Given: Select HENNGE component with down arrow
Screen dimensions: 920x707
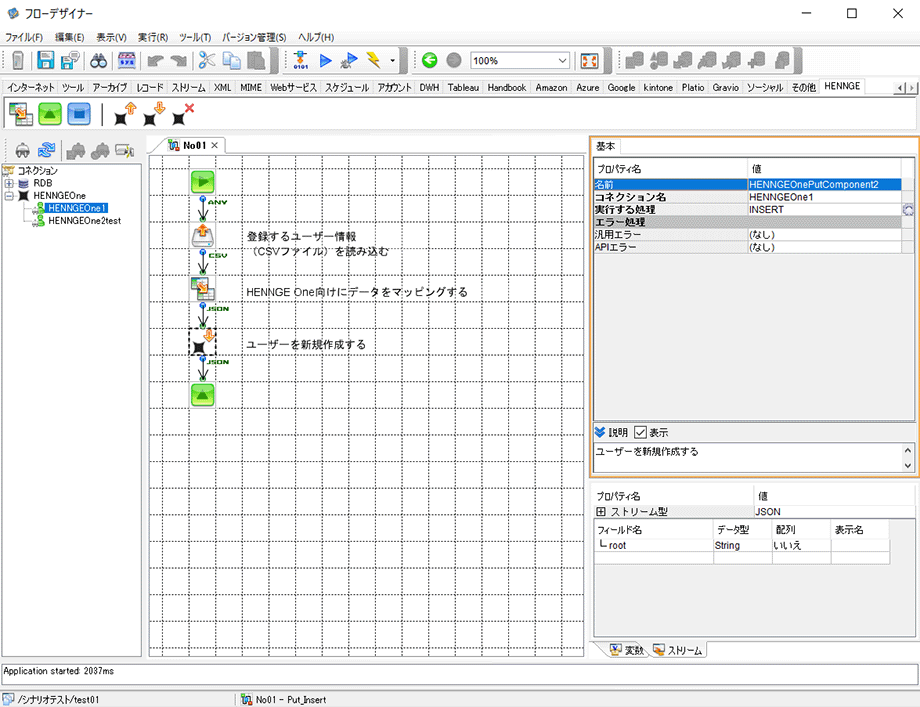Looking at the screenshot, I should (154, 114).
